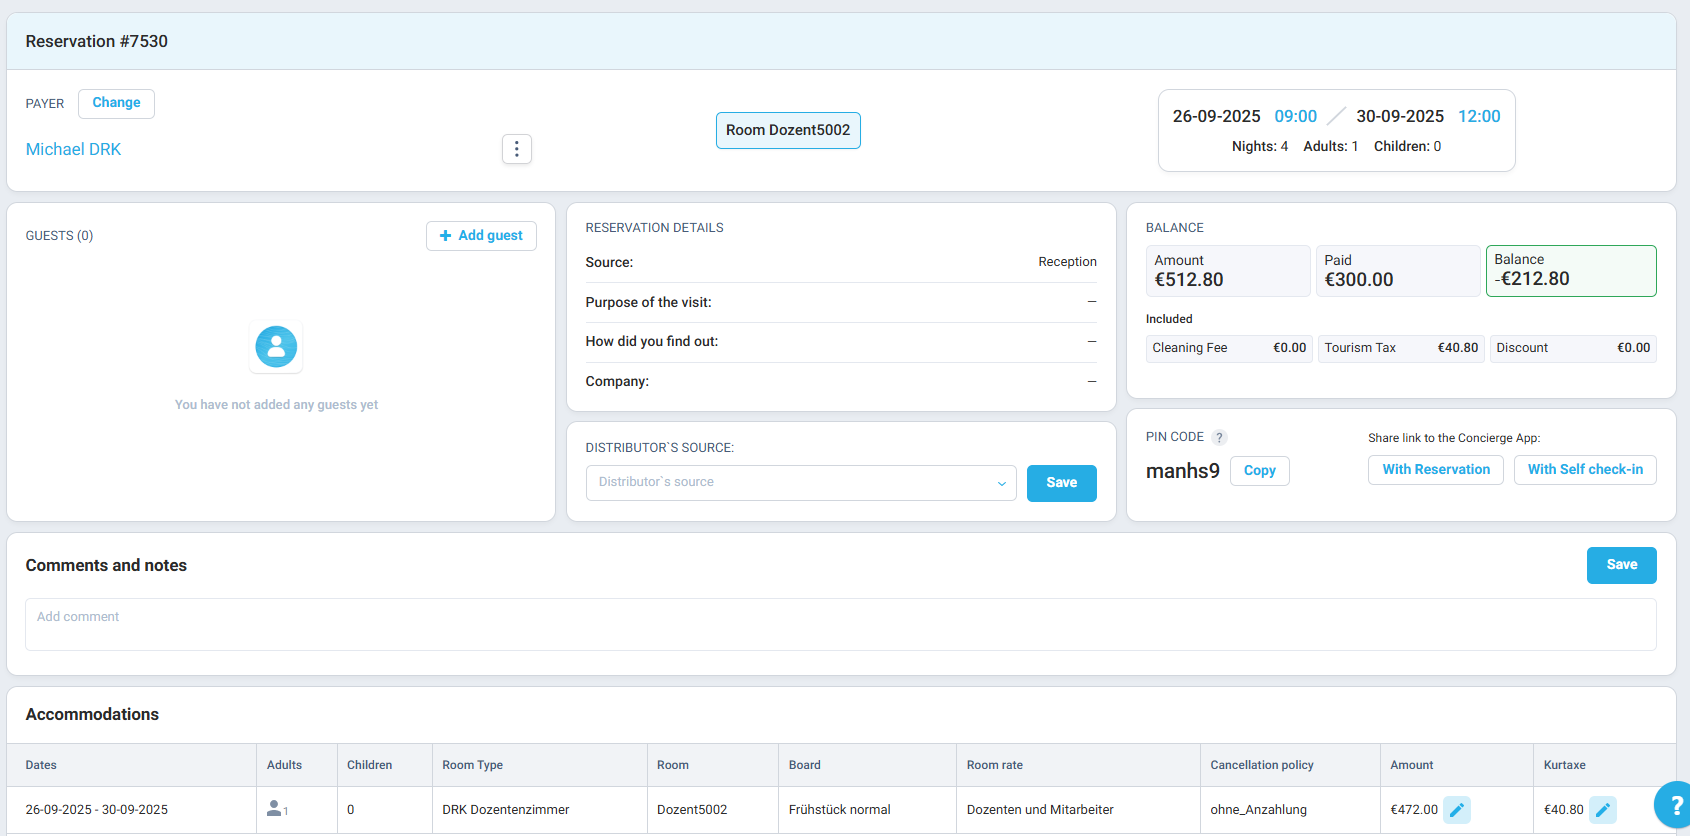Image resolution: width=1690 pixels, height=836 pixels.
Task: Click the How did you find out row
Action: coord(841,342)
